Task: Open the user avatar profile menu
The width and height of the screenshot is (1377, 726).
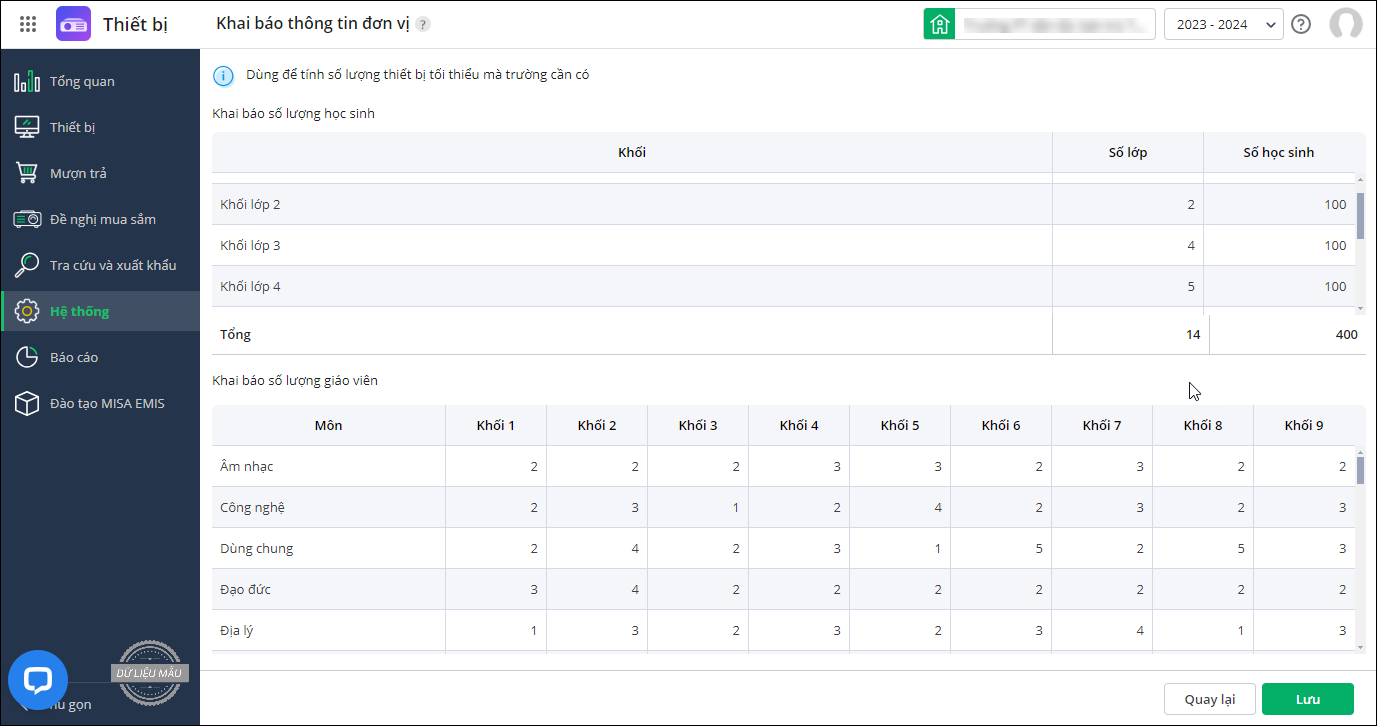Action: click(1345, 24)
